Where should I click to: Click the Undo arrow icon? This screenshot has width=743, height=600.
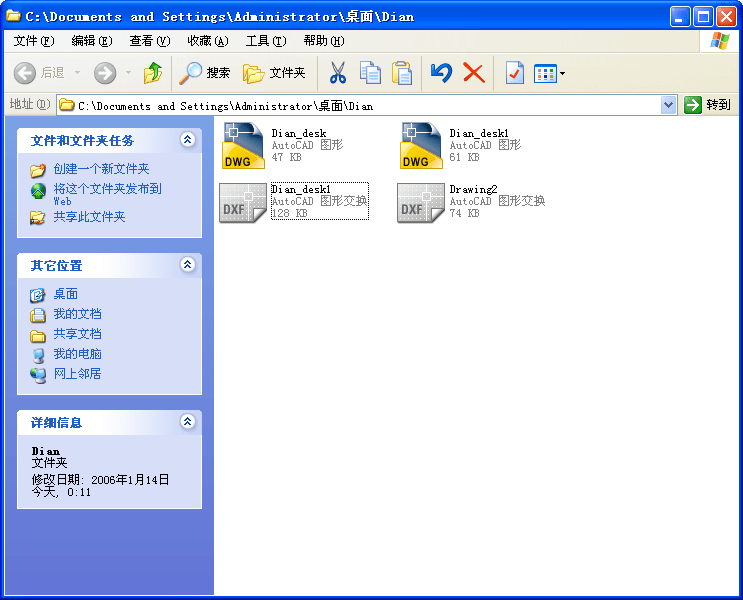point(441,73)
